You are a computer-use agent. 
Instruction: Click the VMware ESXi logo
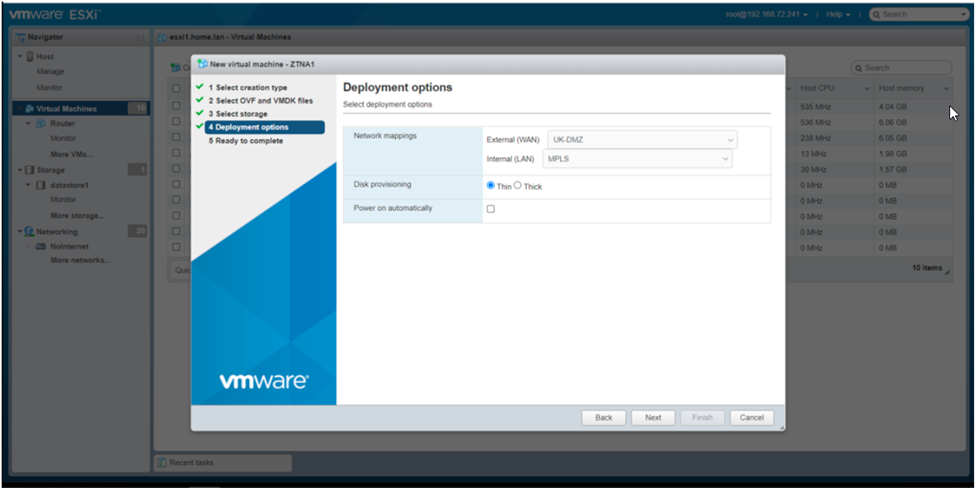55,14
